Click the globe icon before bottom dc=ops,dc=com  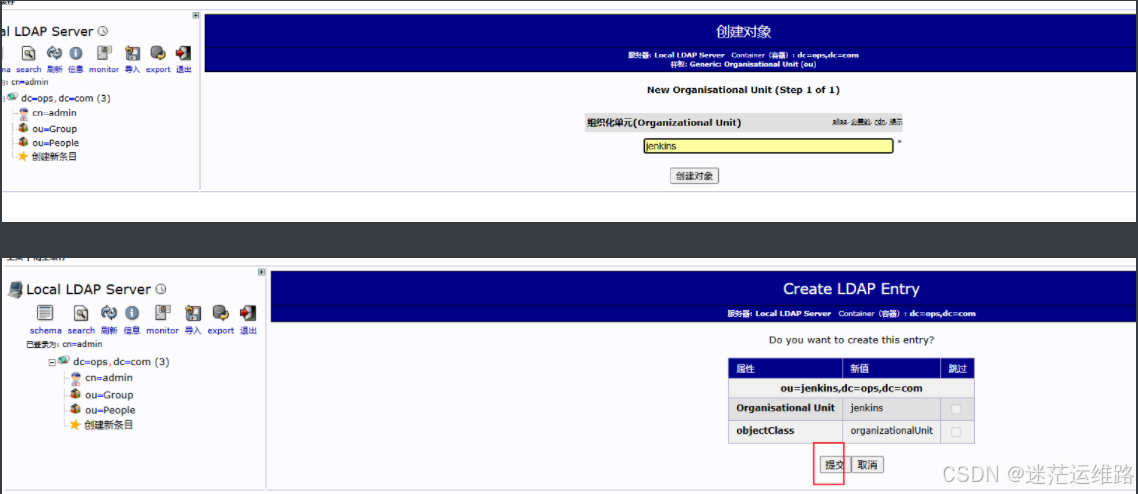64,361
